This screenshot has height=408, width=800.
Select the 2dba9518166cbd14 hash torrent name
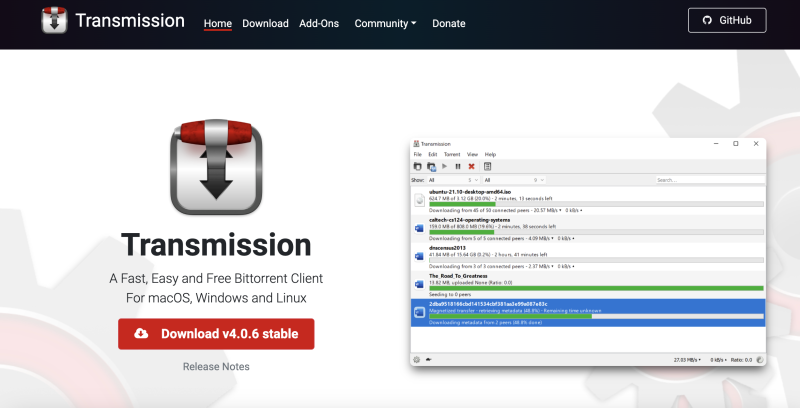click(x=488, y=304)
